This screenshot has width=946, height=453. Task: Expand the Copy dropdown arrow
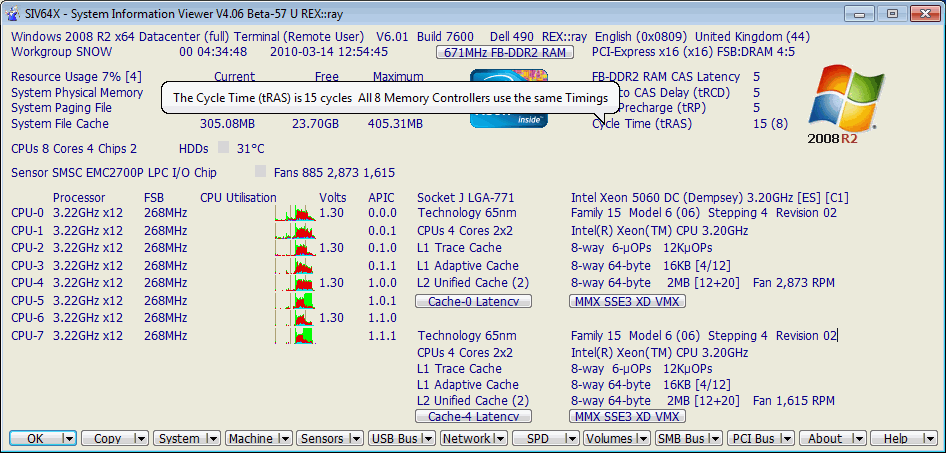[142, 439]
